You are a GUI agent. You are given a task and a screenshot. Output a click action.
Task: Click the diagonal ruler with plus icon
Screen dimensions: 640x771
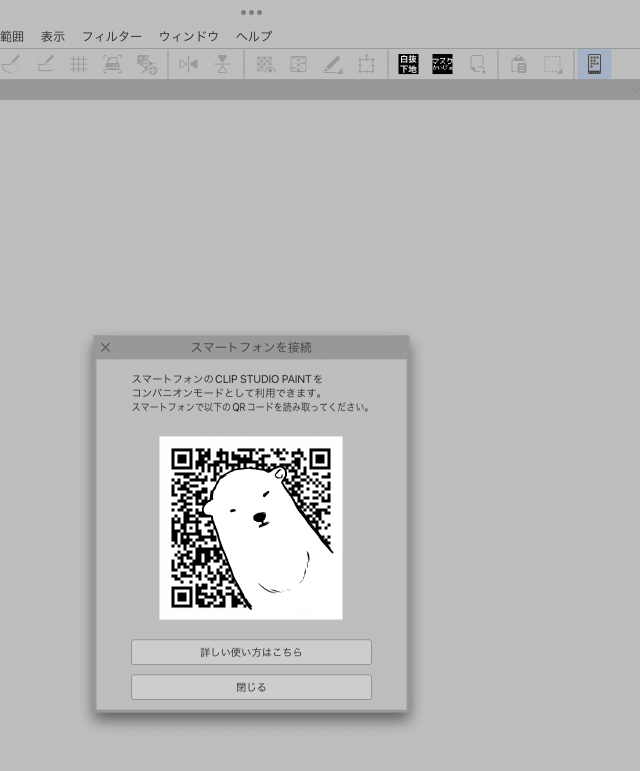[x=146, y=64]
